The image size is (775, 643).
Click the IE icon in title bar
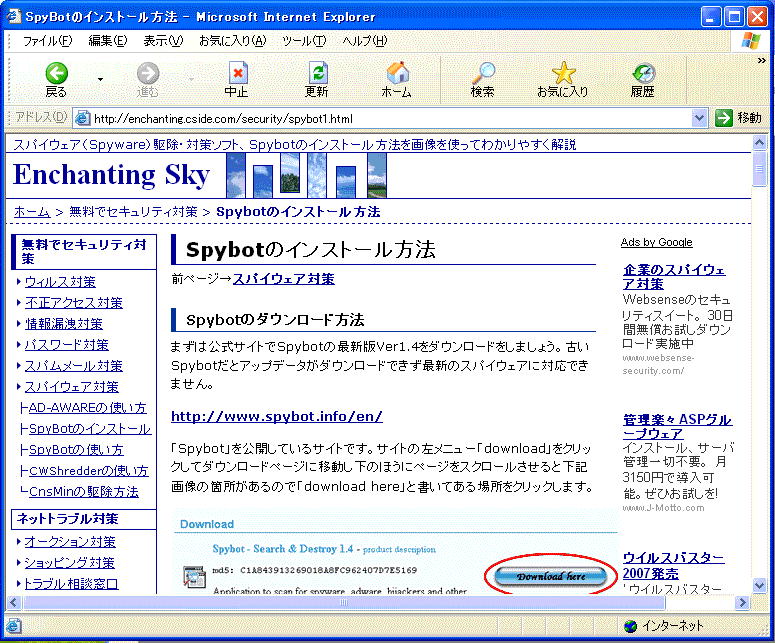tap(13, 16)
